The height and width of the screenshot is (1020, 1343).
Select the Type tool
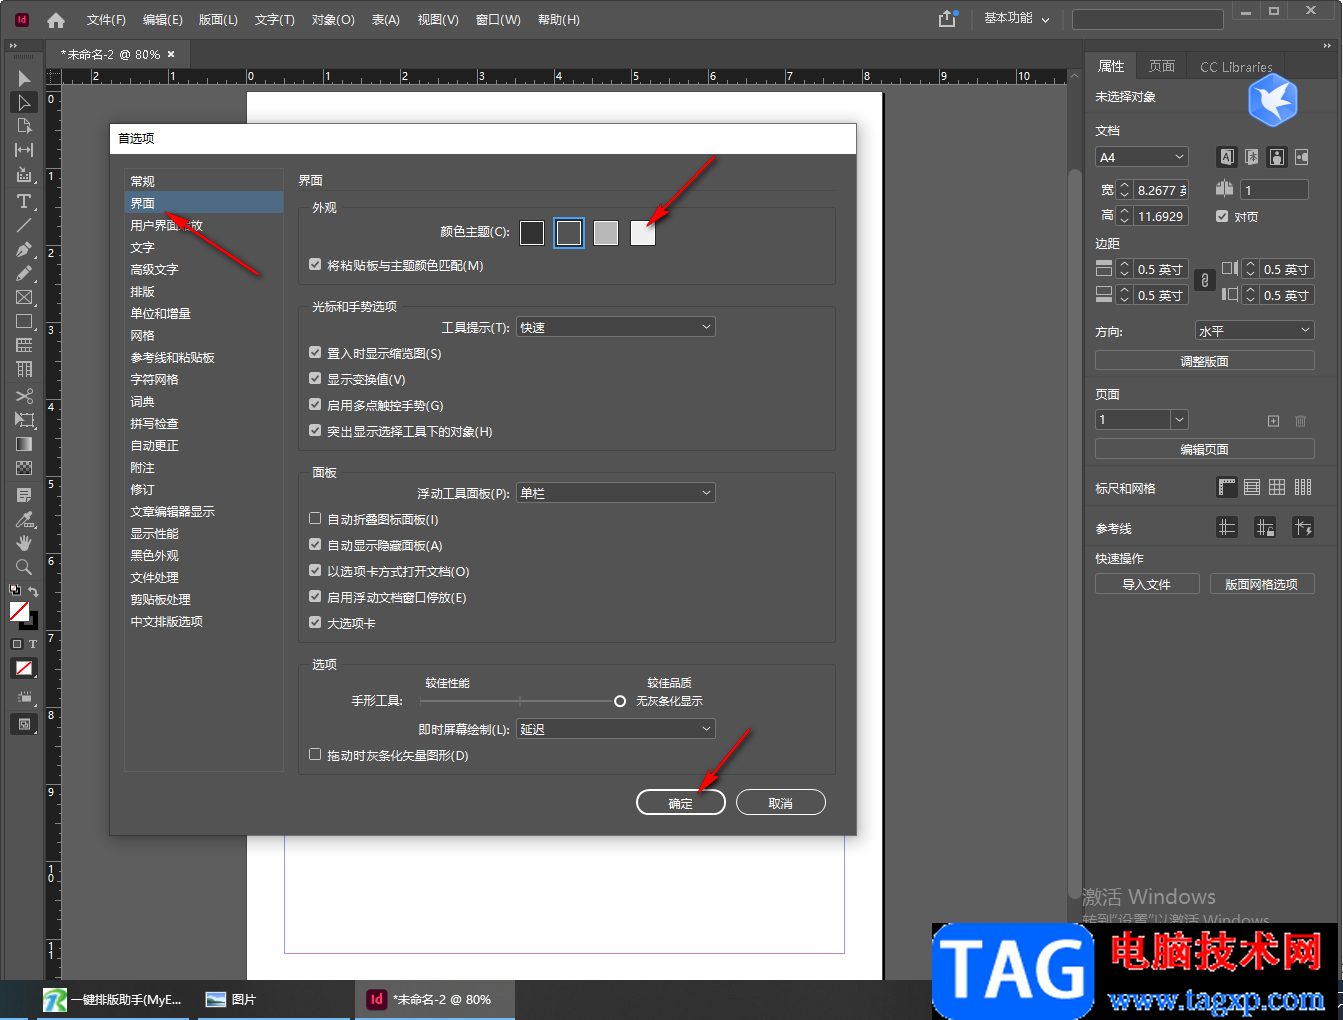tap(24, 201)
